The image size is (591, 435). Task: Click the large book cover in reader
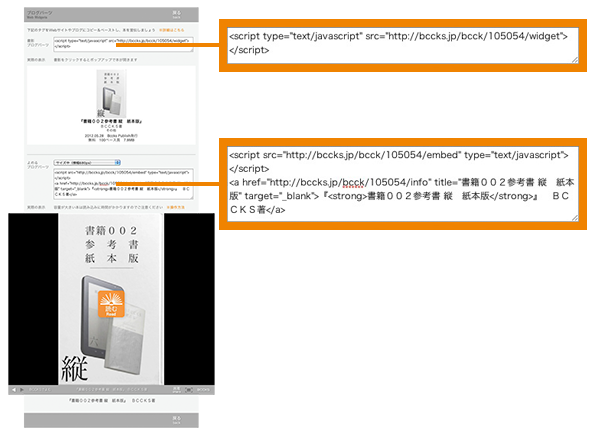[111, 299]
